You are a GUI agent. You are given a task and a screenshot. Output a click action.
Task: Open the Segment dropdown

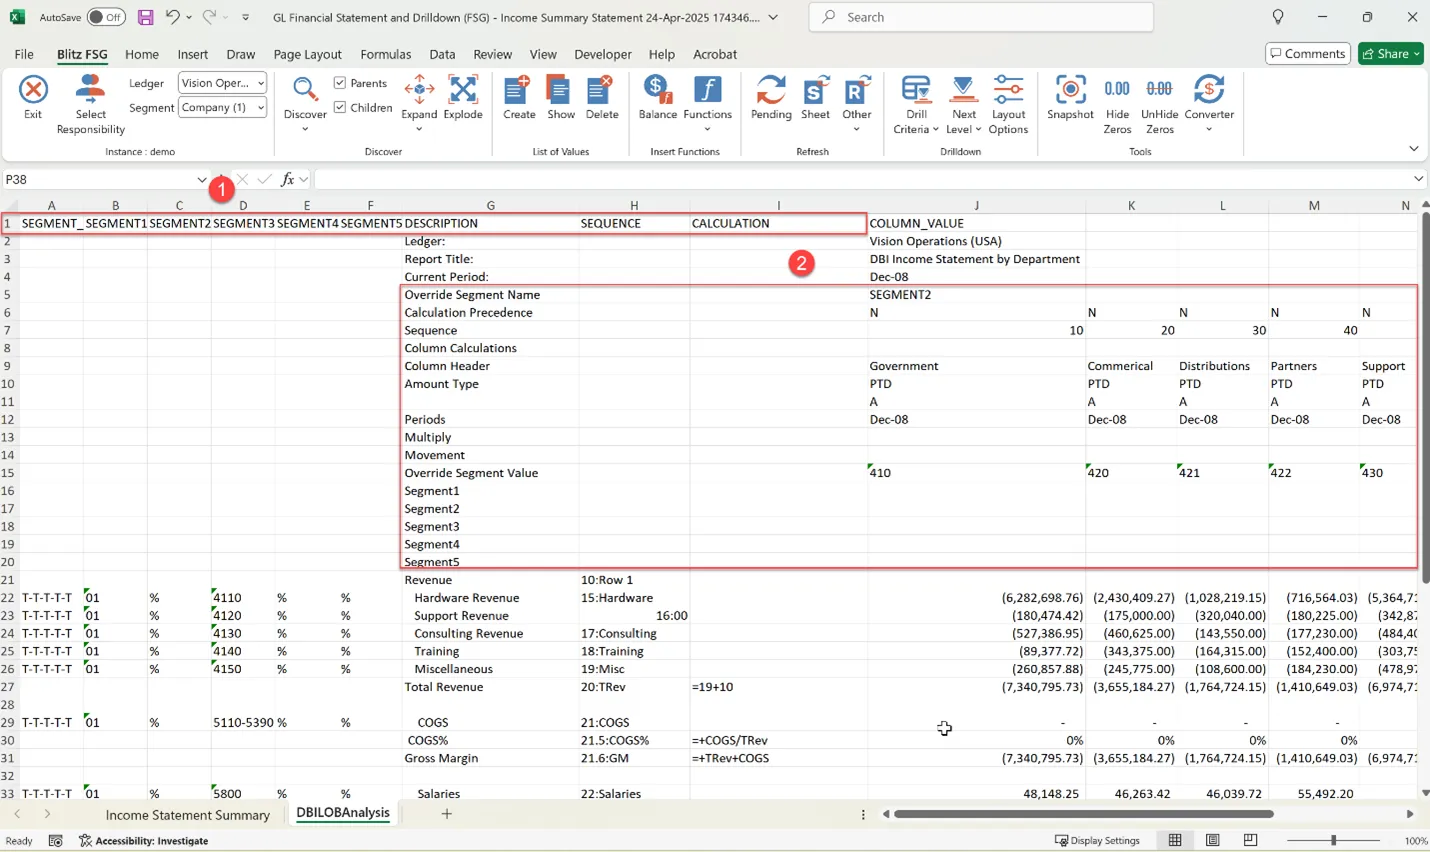pyautogui.click(x=222, y=107)
